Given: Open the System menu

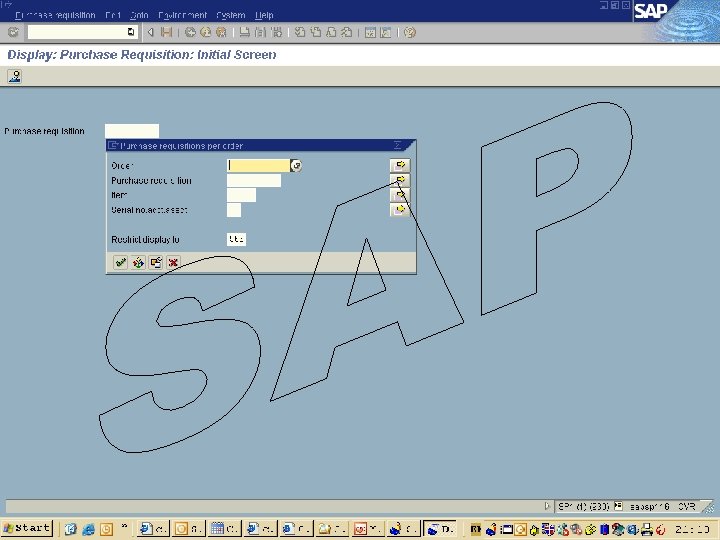Looking at the screenshot, I should [x=231, y=15].
